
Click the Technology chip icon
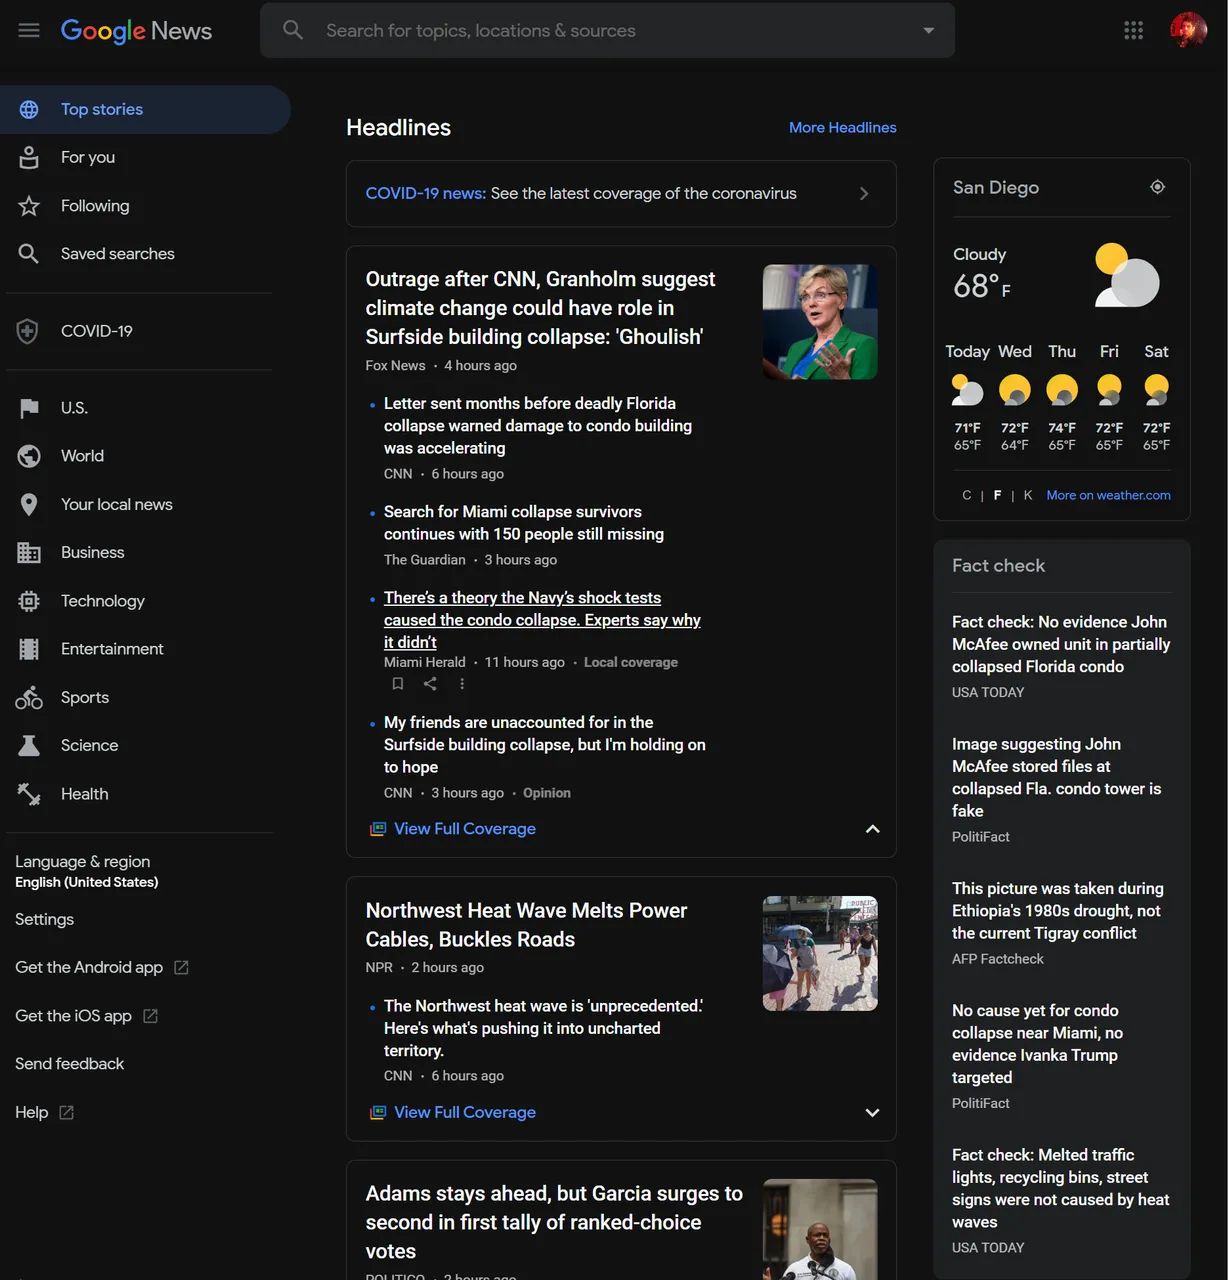point(29,601)
